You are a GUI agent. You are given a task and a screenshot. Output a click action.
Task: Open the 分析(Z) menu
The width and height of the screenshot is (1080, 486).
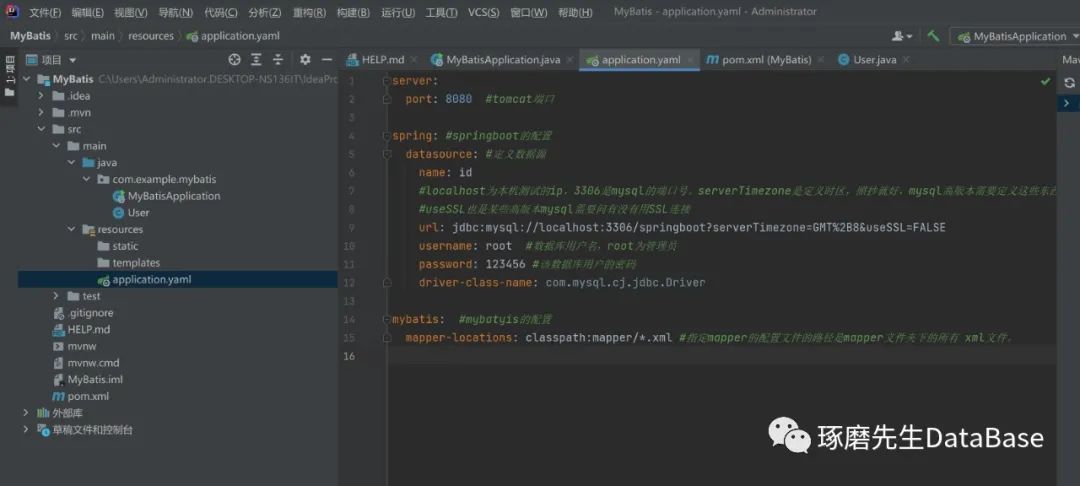265,12
